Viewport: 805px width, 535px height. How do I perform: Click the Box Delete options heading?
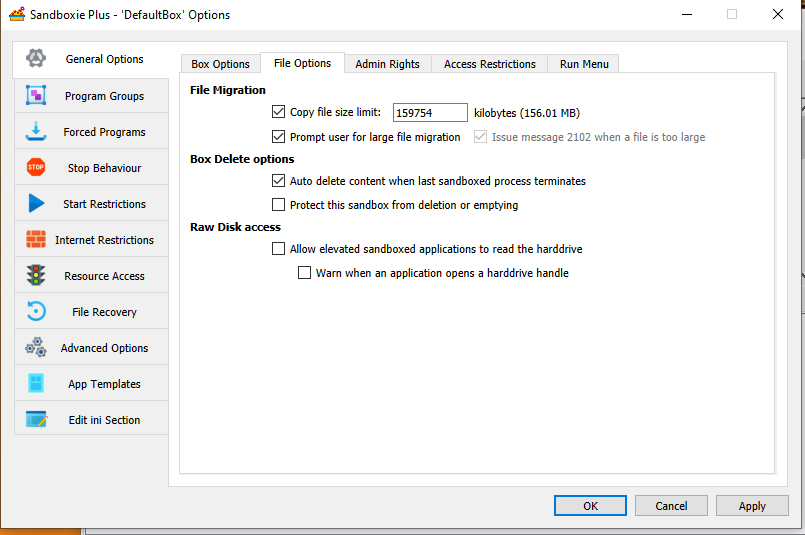[x=242, y=159]
